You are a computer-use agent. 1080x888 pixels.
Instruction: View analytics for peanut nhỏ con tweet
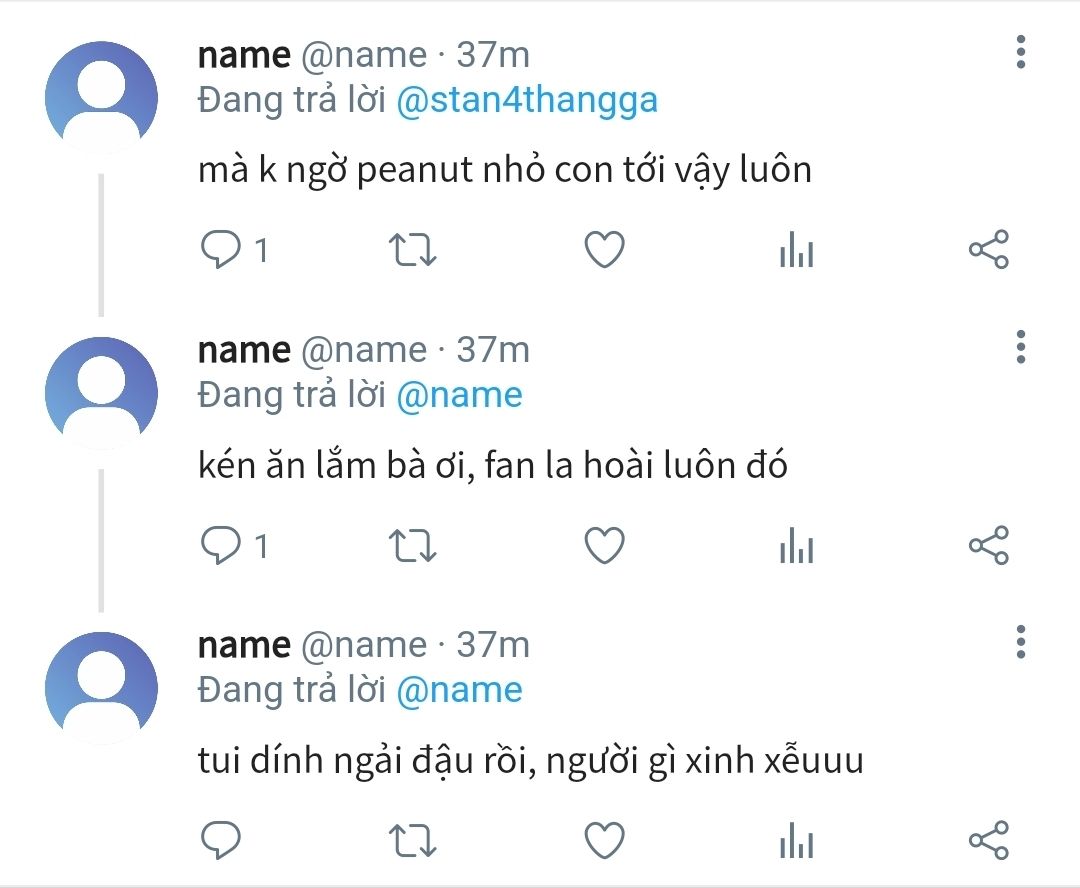pyautogui.click(x=796, y=250)
